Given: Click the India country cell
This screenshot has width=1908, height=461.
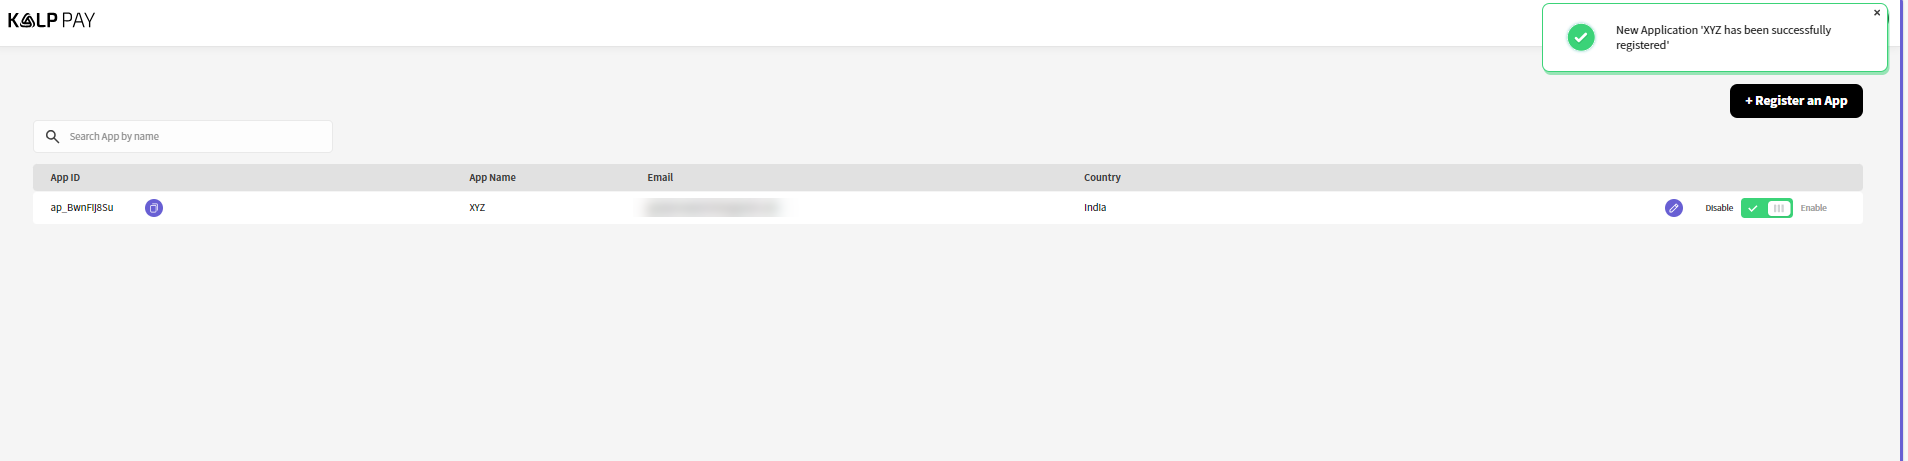Looking at the screenshot, I should 1095,208.
